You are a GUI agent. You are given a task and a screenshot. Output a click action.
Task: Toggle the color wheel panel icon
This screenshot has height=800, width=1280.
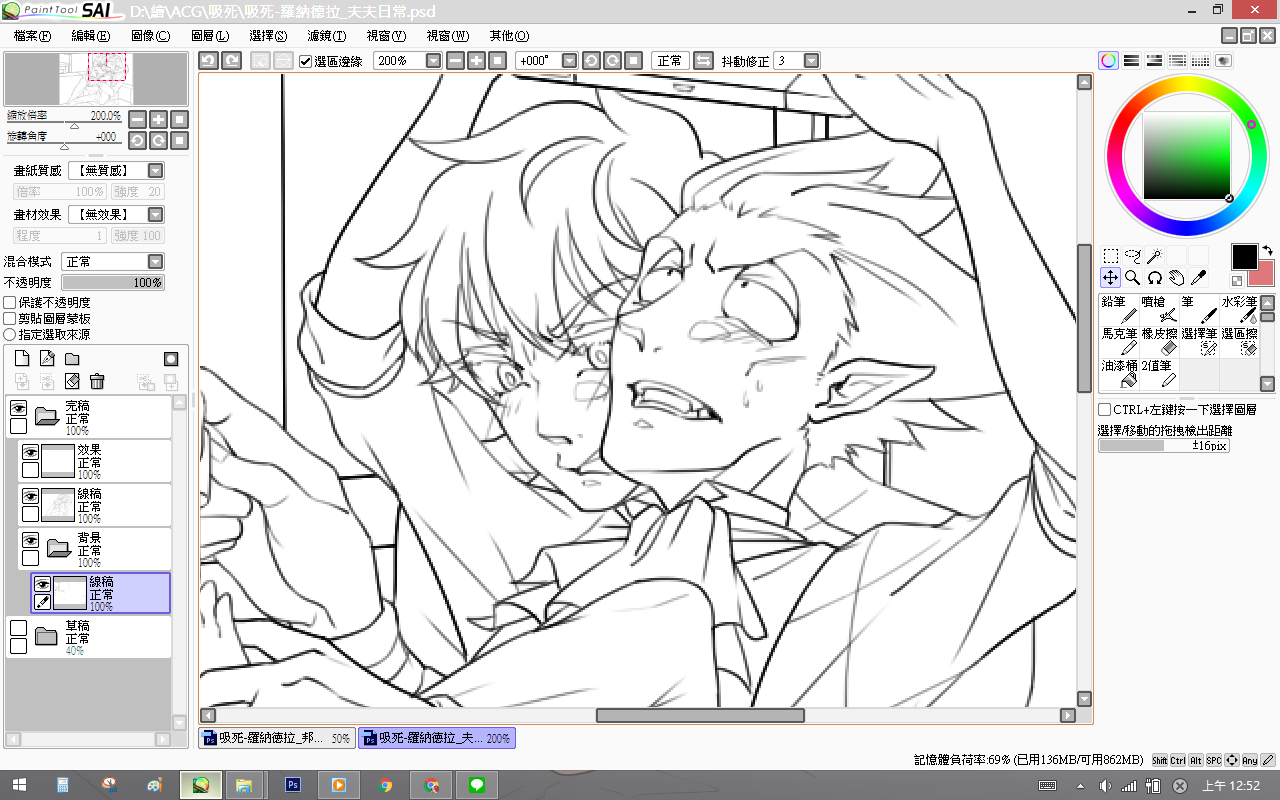point(1109,61)
